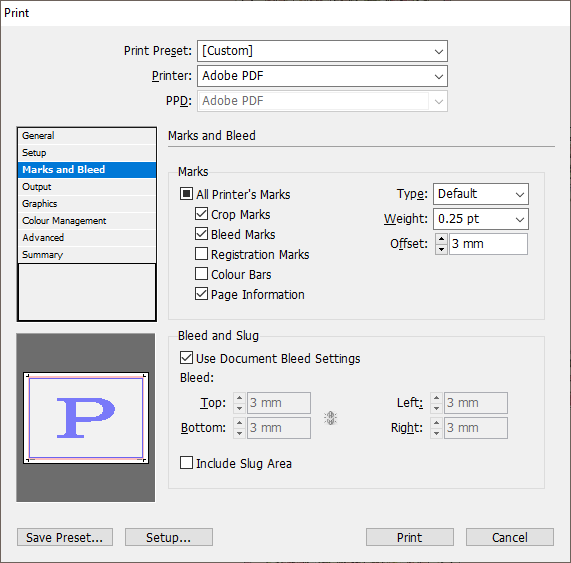Uncheck Use Document Bleed Settings

pos(186,358)
